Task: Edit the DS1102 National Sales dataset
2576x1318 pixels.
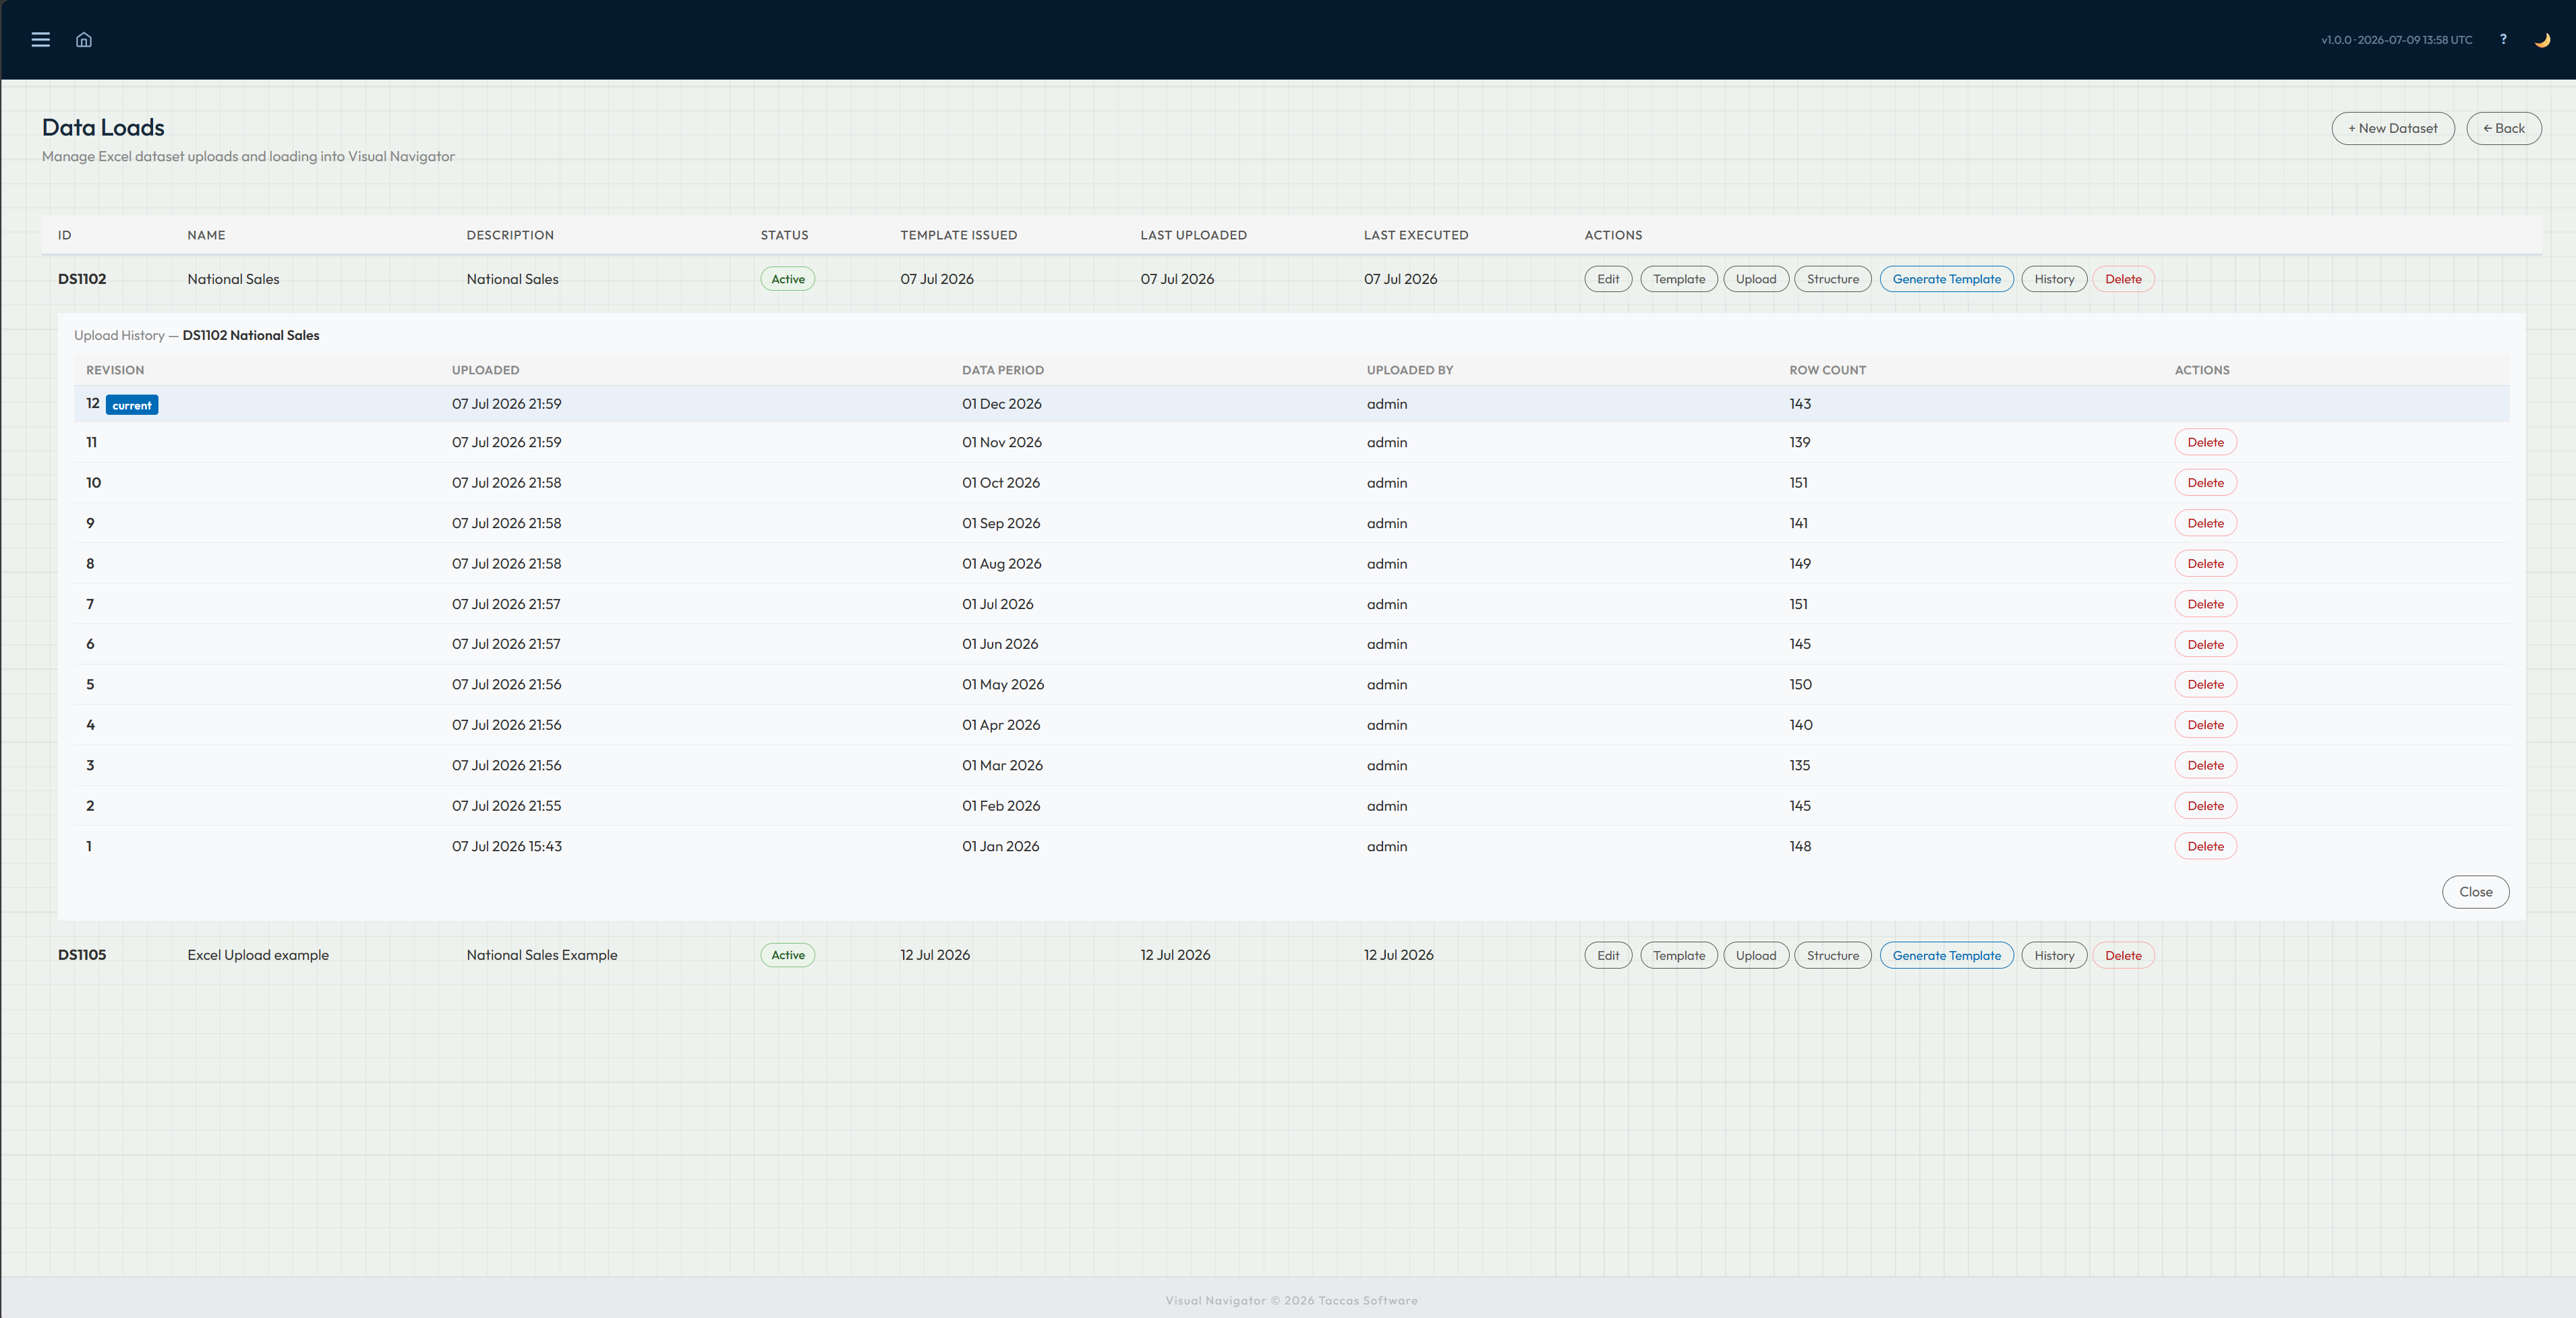Action: pyautogui.click(x=1608, y=279)
